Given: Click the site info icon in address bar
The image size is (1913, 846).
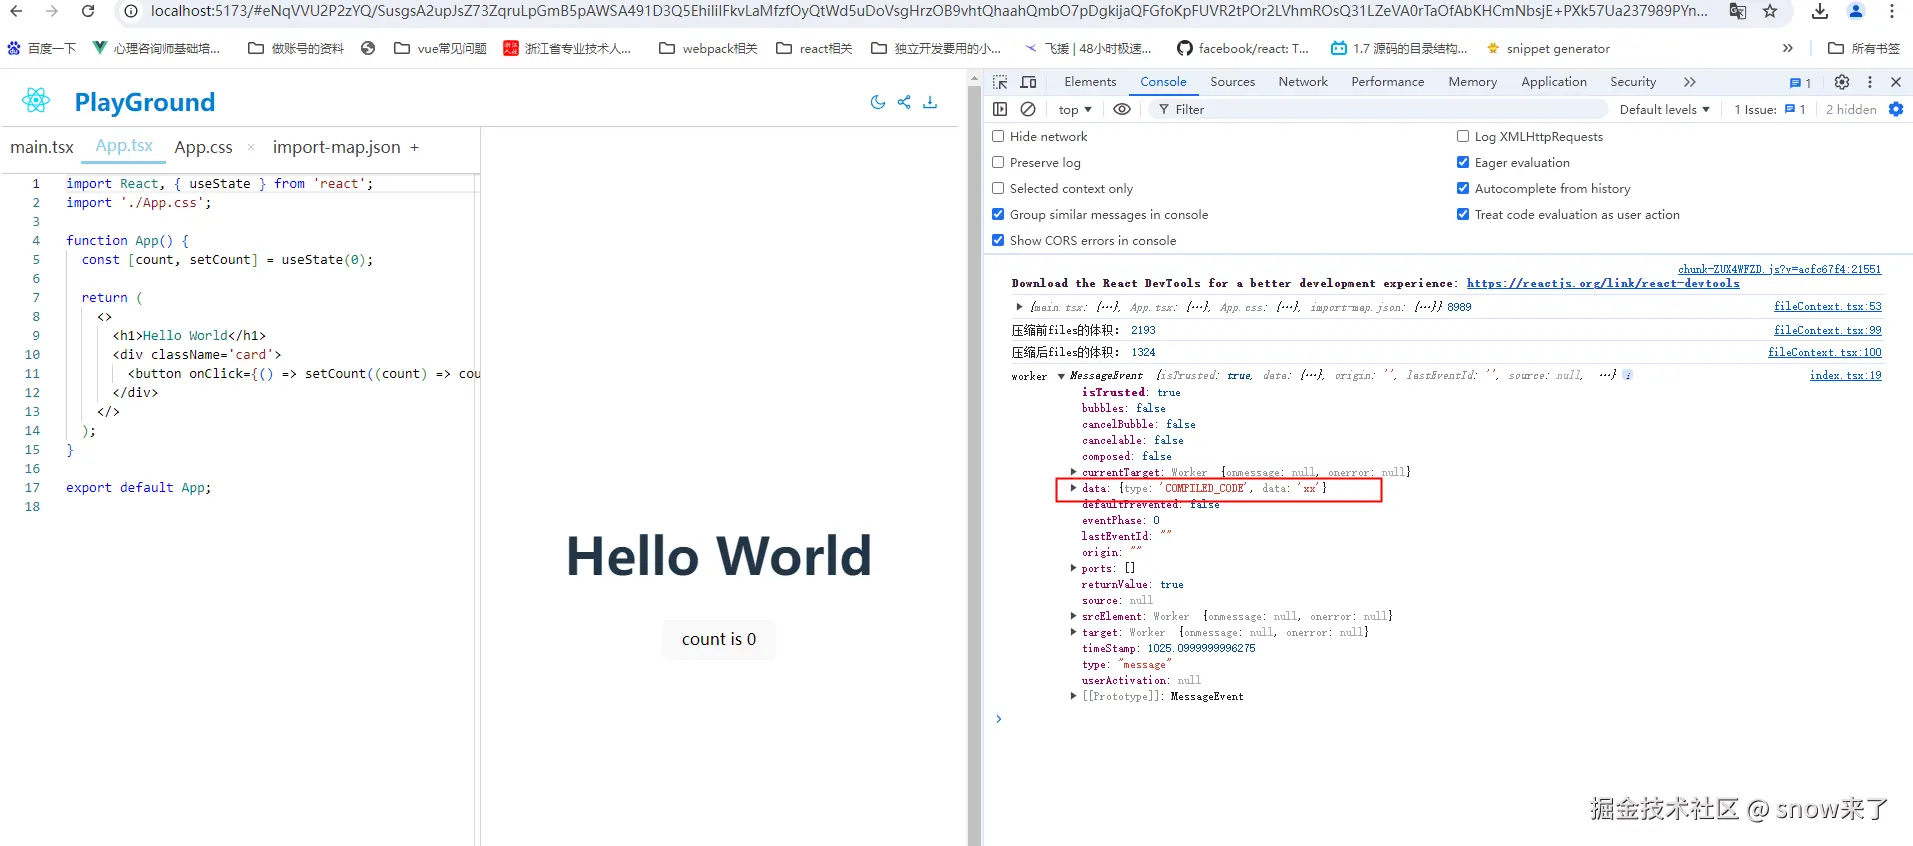Looking at the screenshot, I should (x=130, y=11).
